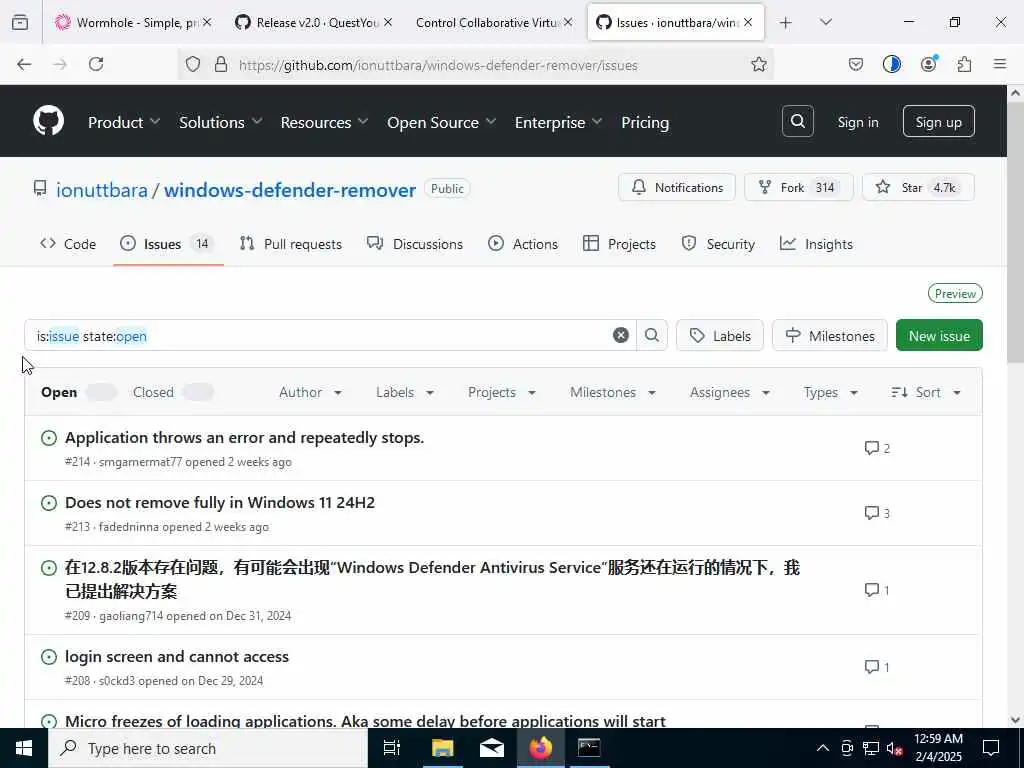
Task: Open Save to Pocket icon
Action: [x=856, y=64]
